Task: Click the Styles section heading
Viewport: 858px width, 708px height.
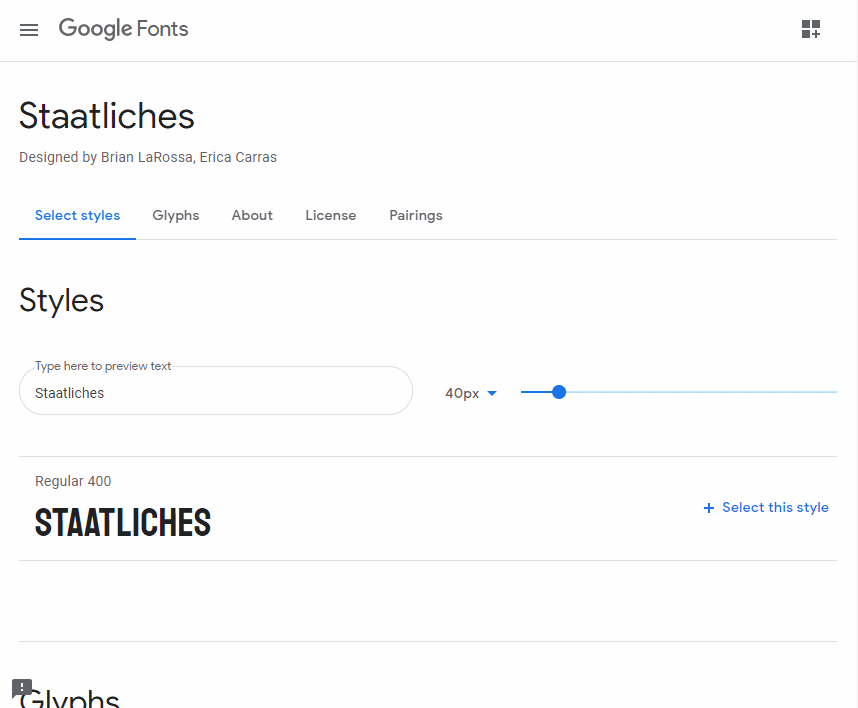Action: coord(61,300)
